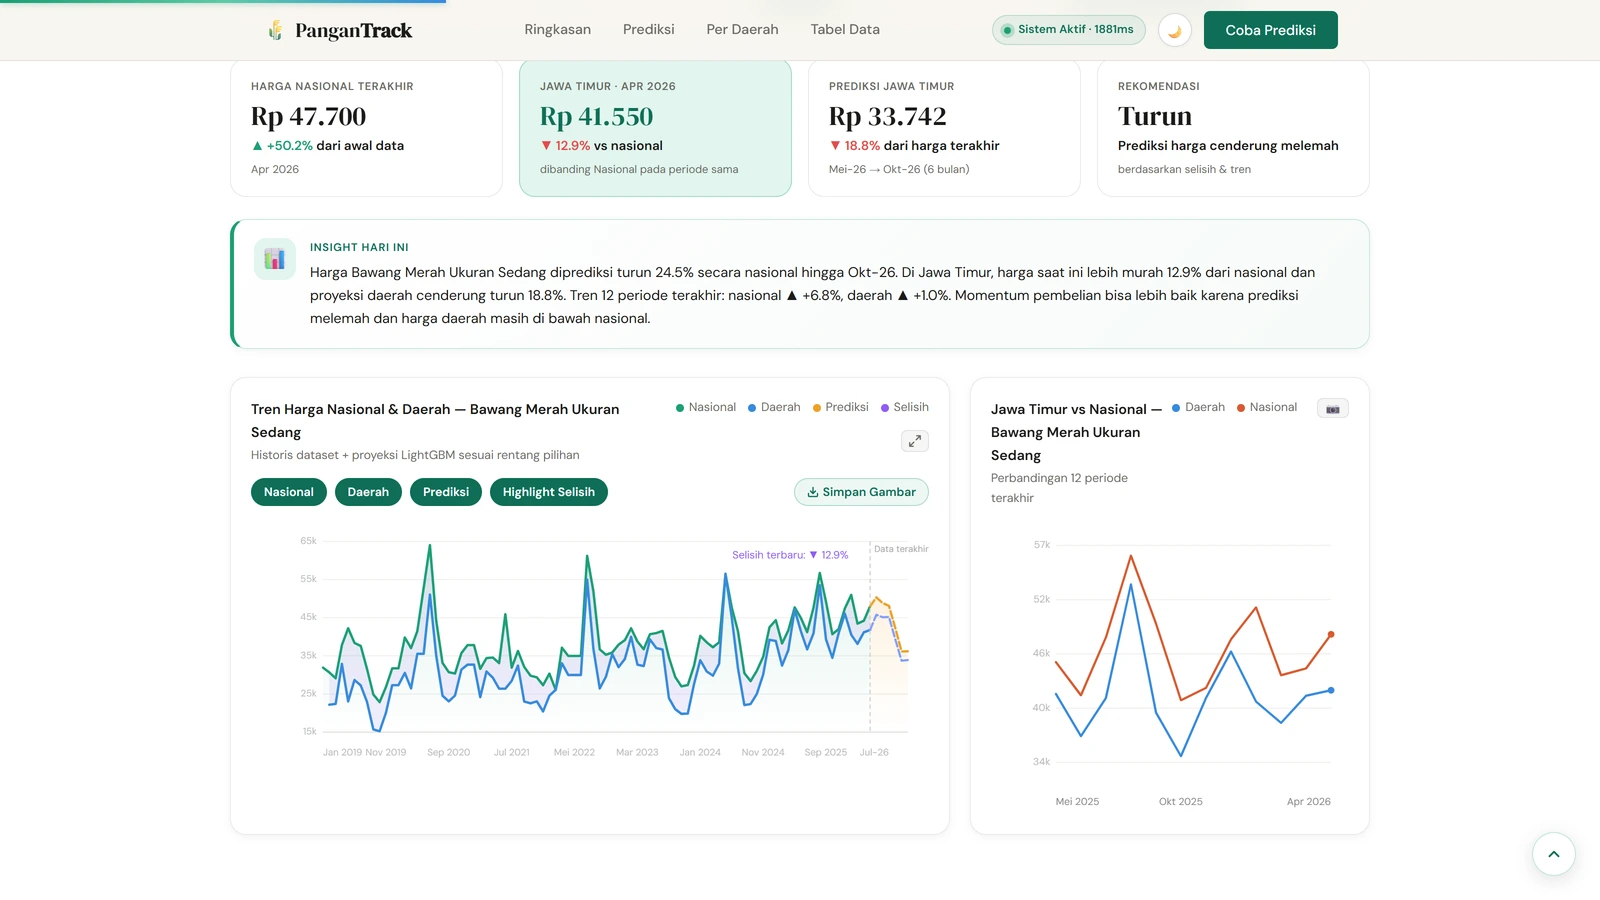The image size is (1600, 900).
Task: Click the Selisih terbaru 12.9% annotation
Action: point(790,555)
